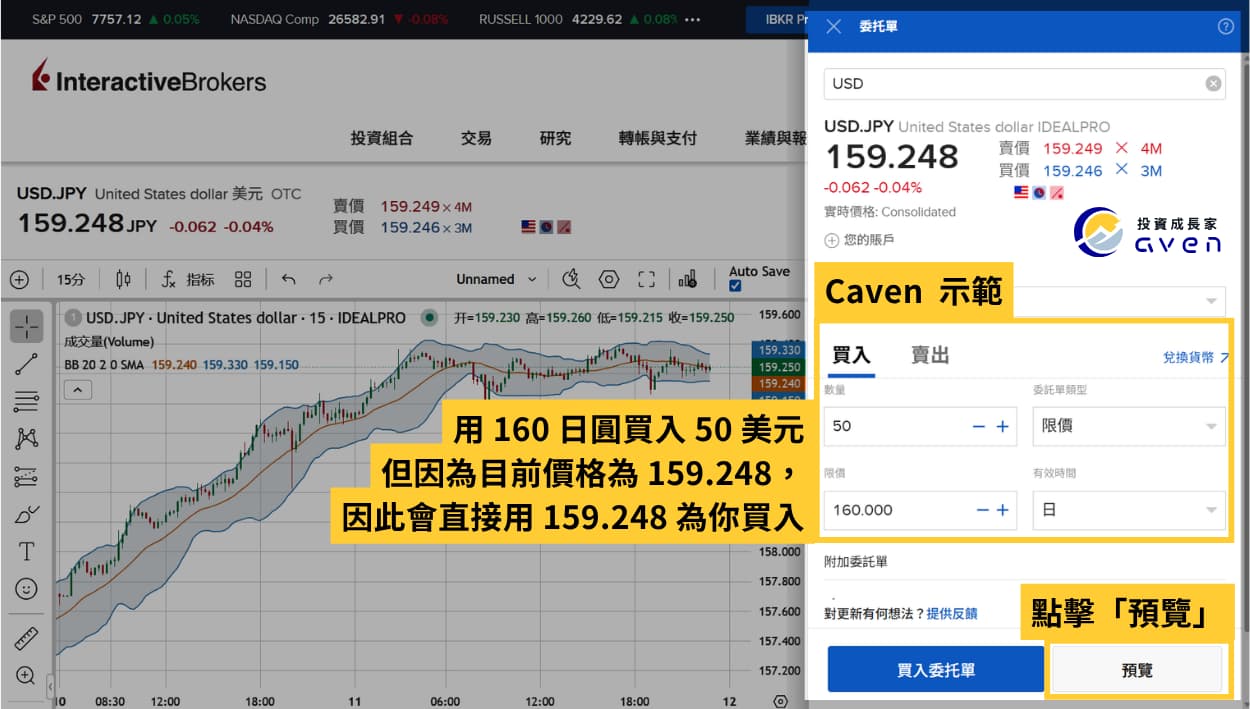Toggle the chart status indicator dot
The height and width of the screenshot is (709, 1250).
coord(429,318)
